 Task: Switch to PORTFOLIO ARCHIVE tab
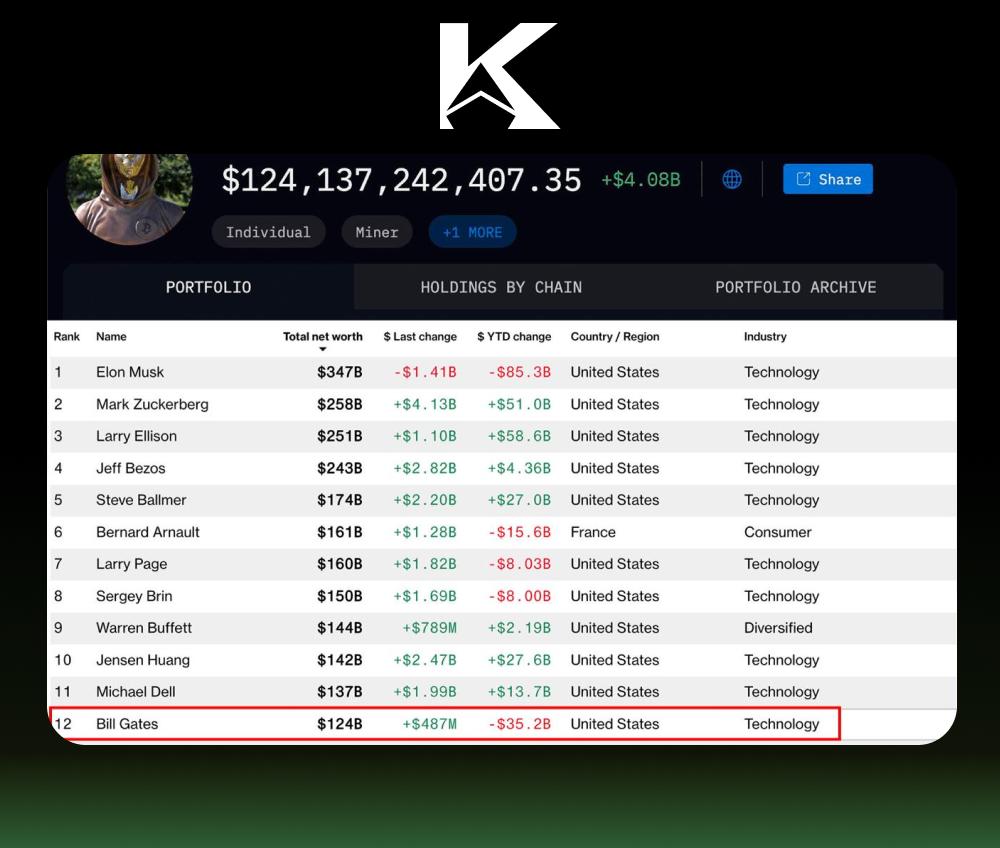(x=795, y=288)
